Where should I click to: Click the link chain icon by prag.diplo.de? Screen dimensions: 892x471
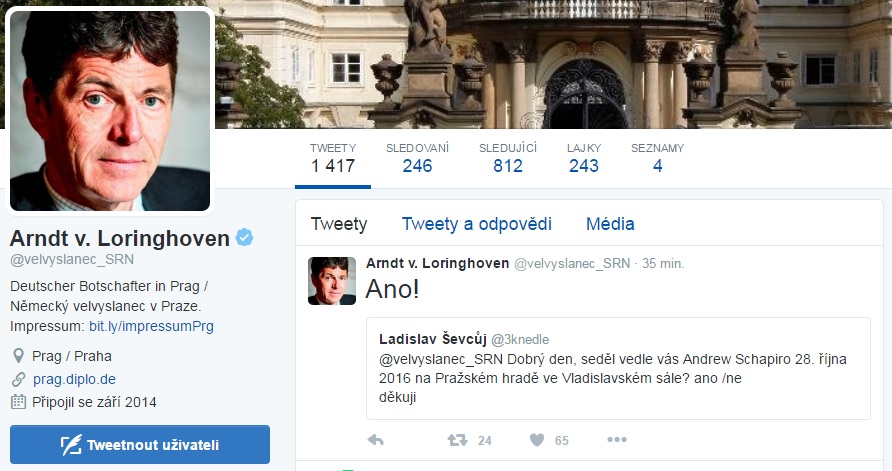[18, 379]
